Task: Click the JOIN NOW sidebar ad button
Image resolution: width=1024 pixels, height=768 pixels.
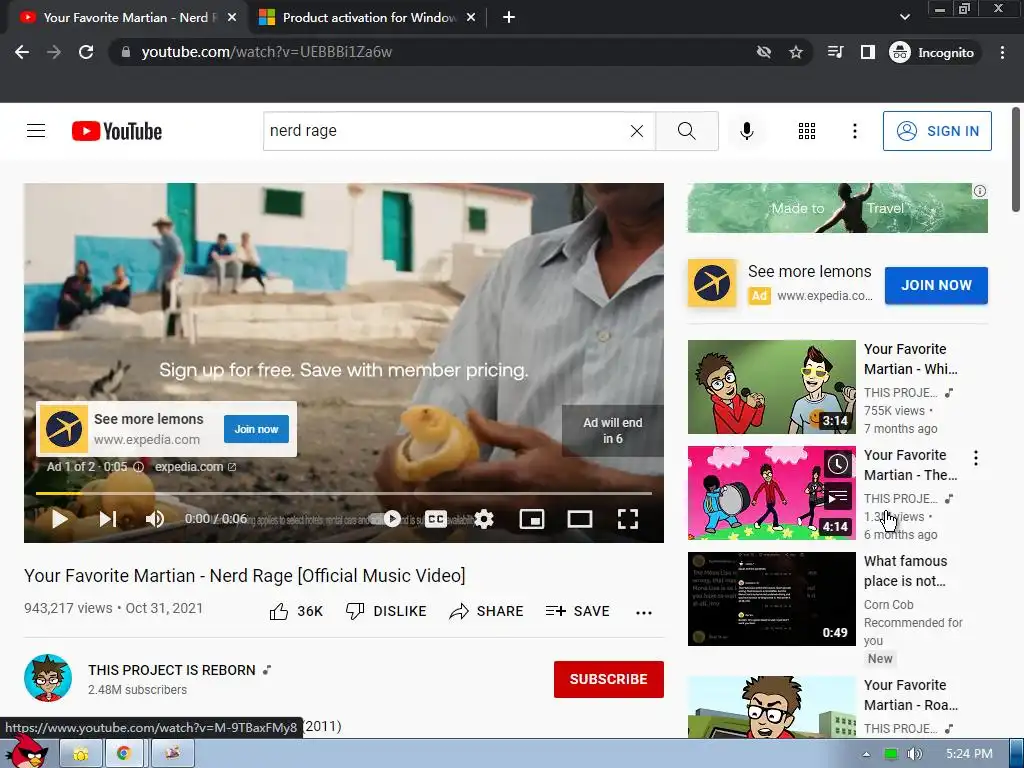Action: pyautogui.click(x=936, y=285)
